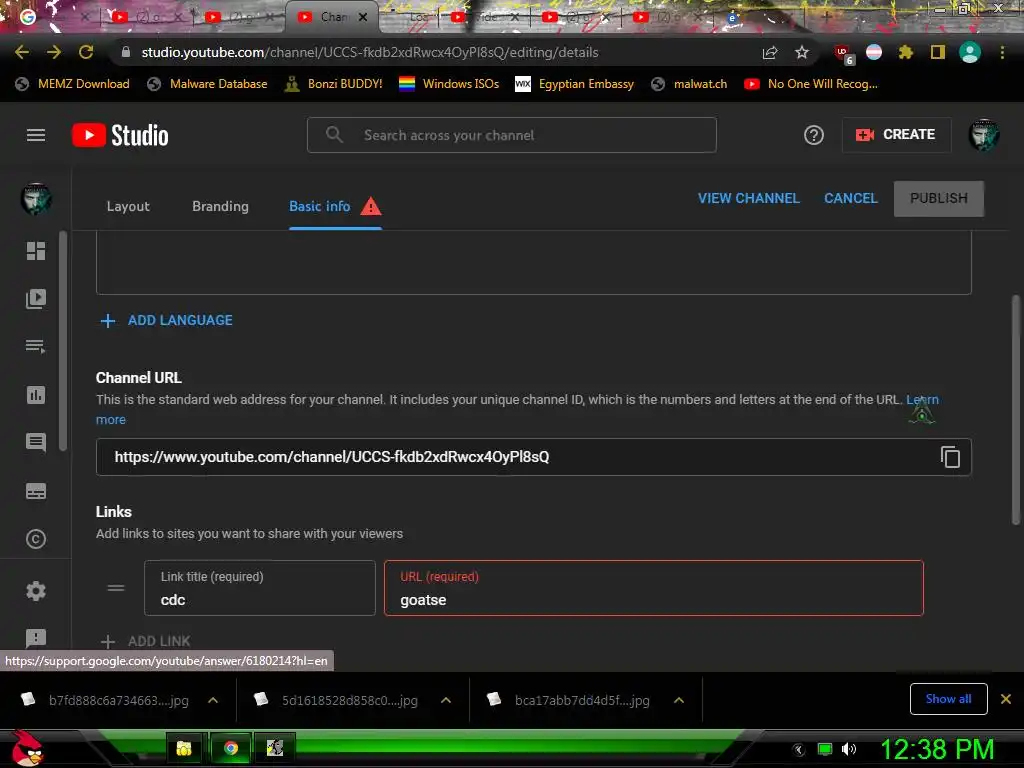Grab the link reorder handle icon
The image size is (1024, 768).
pyautogui.click(x=116, y=588)
